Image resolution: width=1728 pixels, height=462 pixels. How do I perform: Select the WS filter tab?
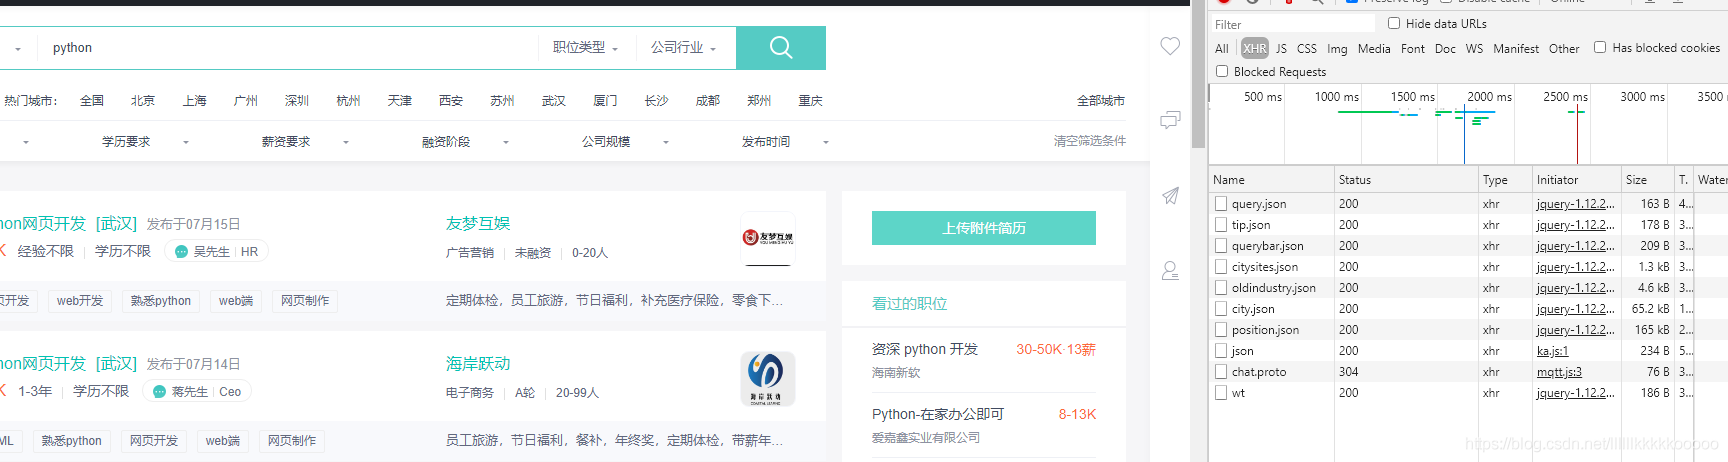click(x=1474, y=48)
